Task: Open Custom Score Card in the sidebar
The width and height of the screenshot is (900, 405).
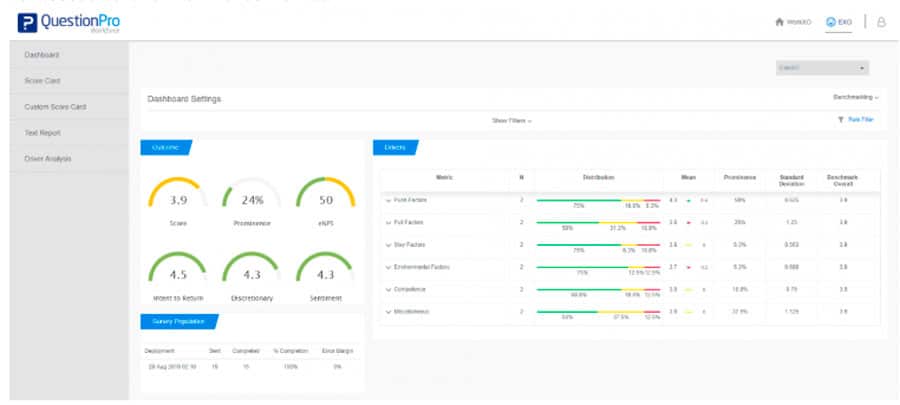Action: 69,107
